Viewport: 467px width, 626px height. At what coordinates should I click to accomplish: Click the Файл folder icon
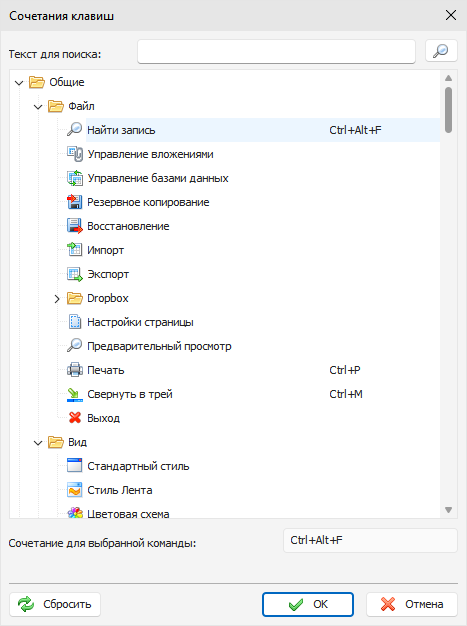pos(56,106)
